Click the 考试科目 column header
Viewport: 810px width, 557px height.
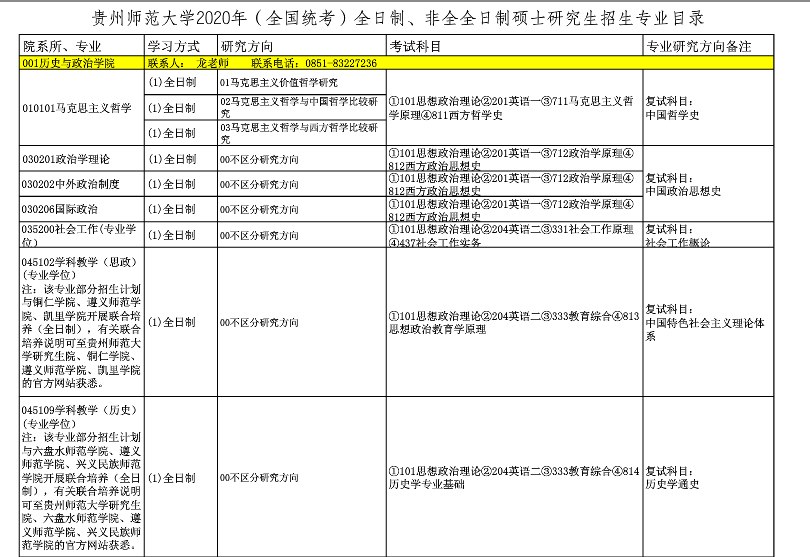tap(415, 47)
